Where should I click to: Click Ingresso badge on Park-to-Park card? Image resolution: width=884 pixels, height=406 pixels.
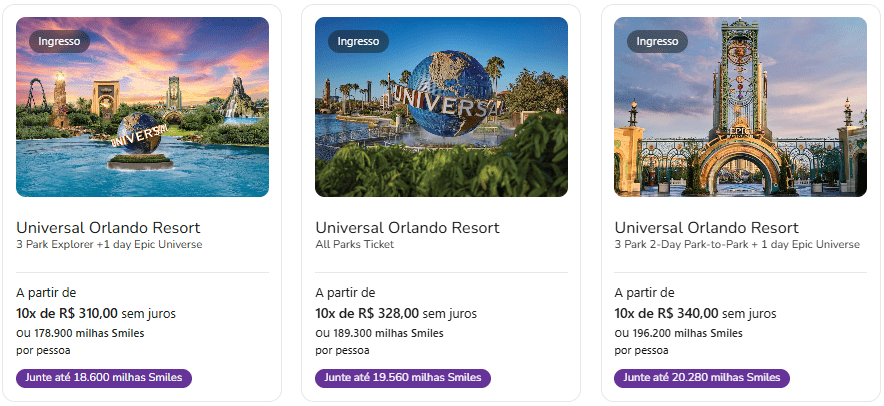coord(657,41)
